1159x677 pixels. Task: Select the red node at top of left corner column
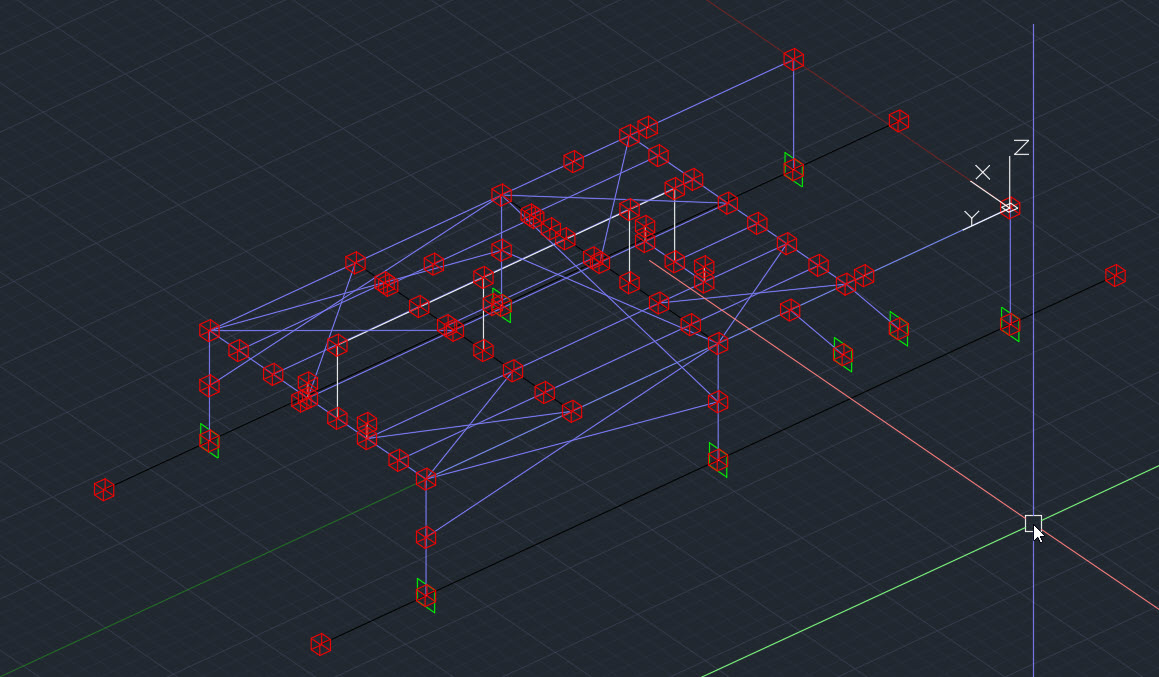(x=209, y=329)
